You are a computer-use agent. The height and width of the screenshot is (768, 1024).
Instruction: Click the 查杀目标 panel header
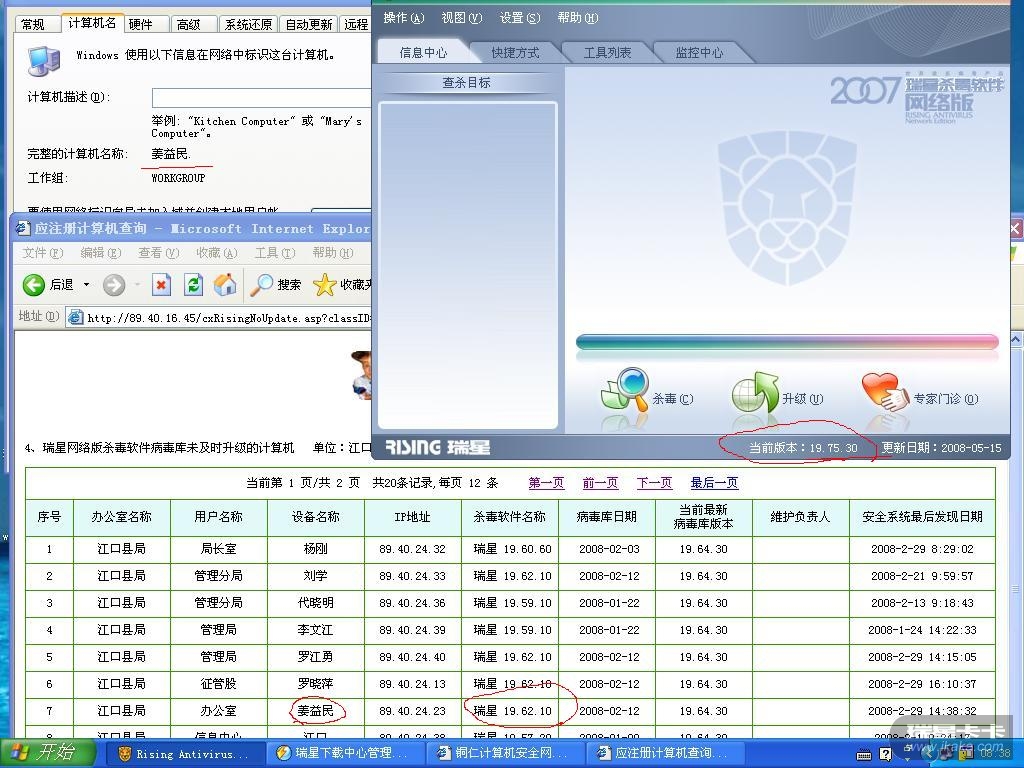tap(466, 83)
